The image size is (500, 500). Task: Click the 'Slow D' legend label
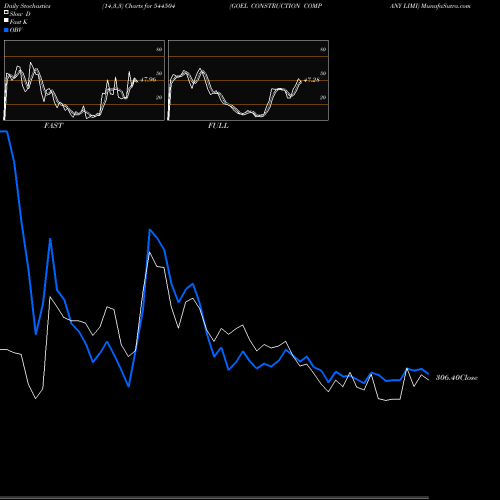pyautogui.click(x=20, y=14)
